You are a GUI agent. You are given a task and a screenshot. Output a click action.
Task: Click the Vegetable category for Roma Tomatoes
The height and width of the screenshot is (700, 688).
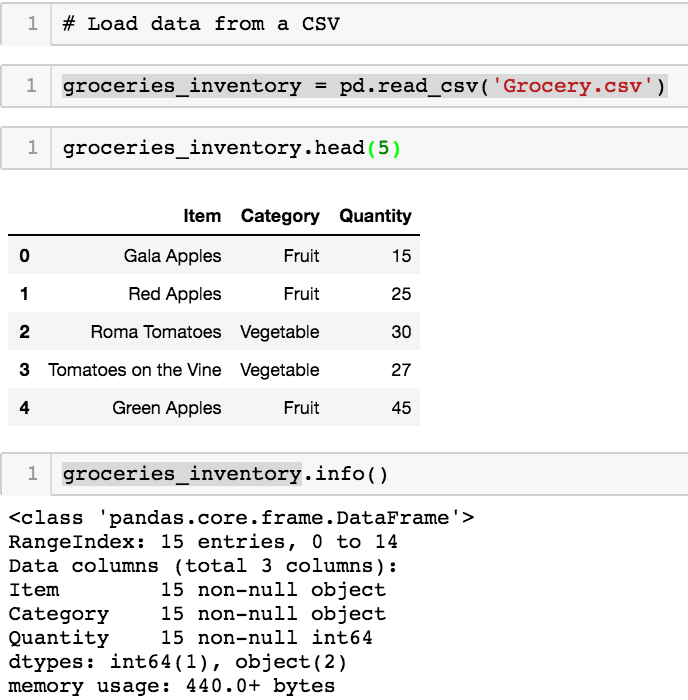(x=280, y=332)
